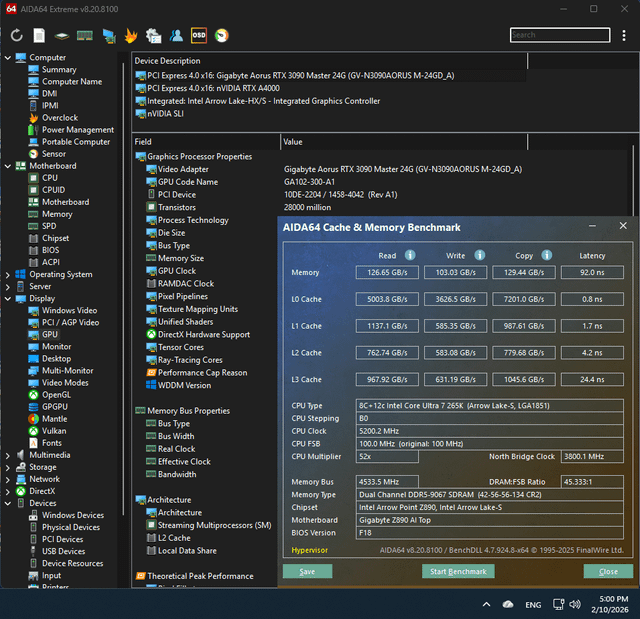Click the Refresh toolbar icon
This screenshot has height=619, width=640.
pos(17,35)
